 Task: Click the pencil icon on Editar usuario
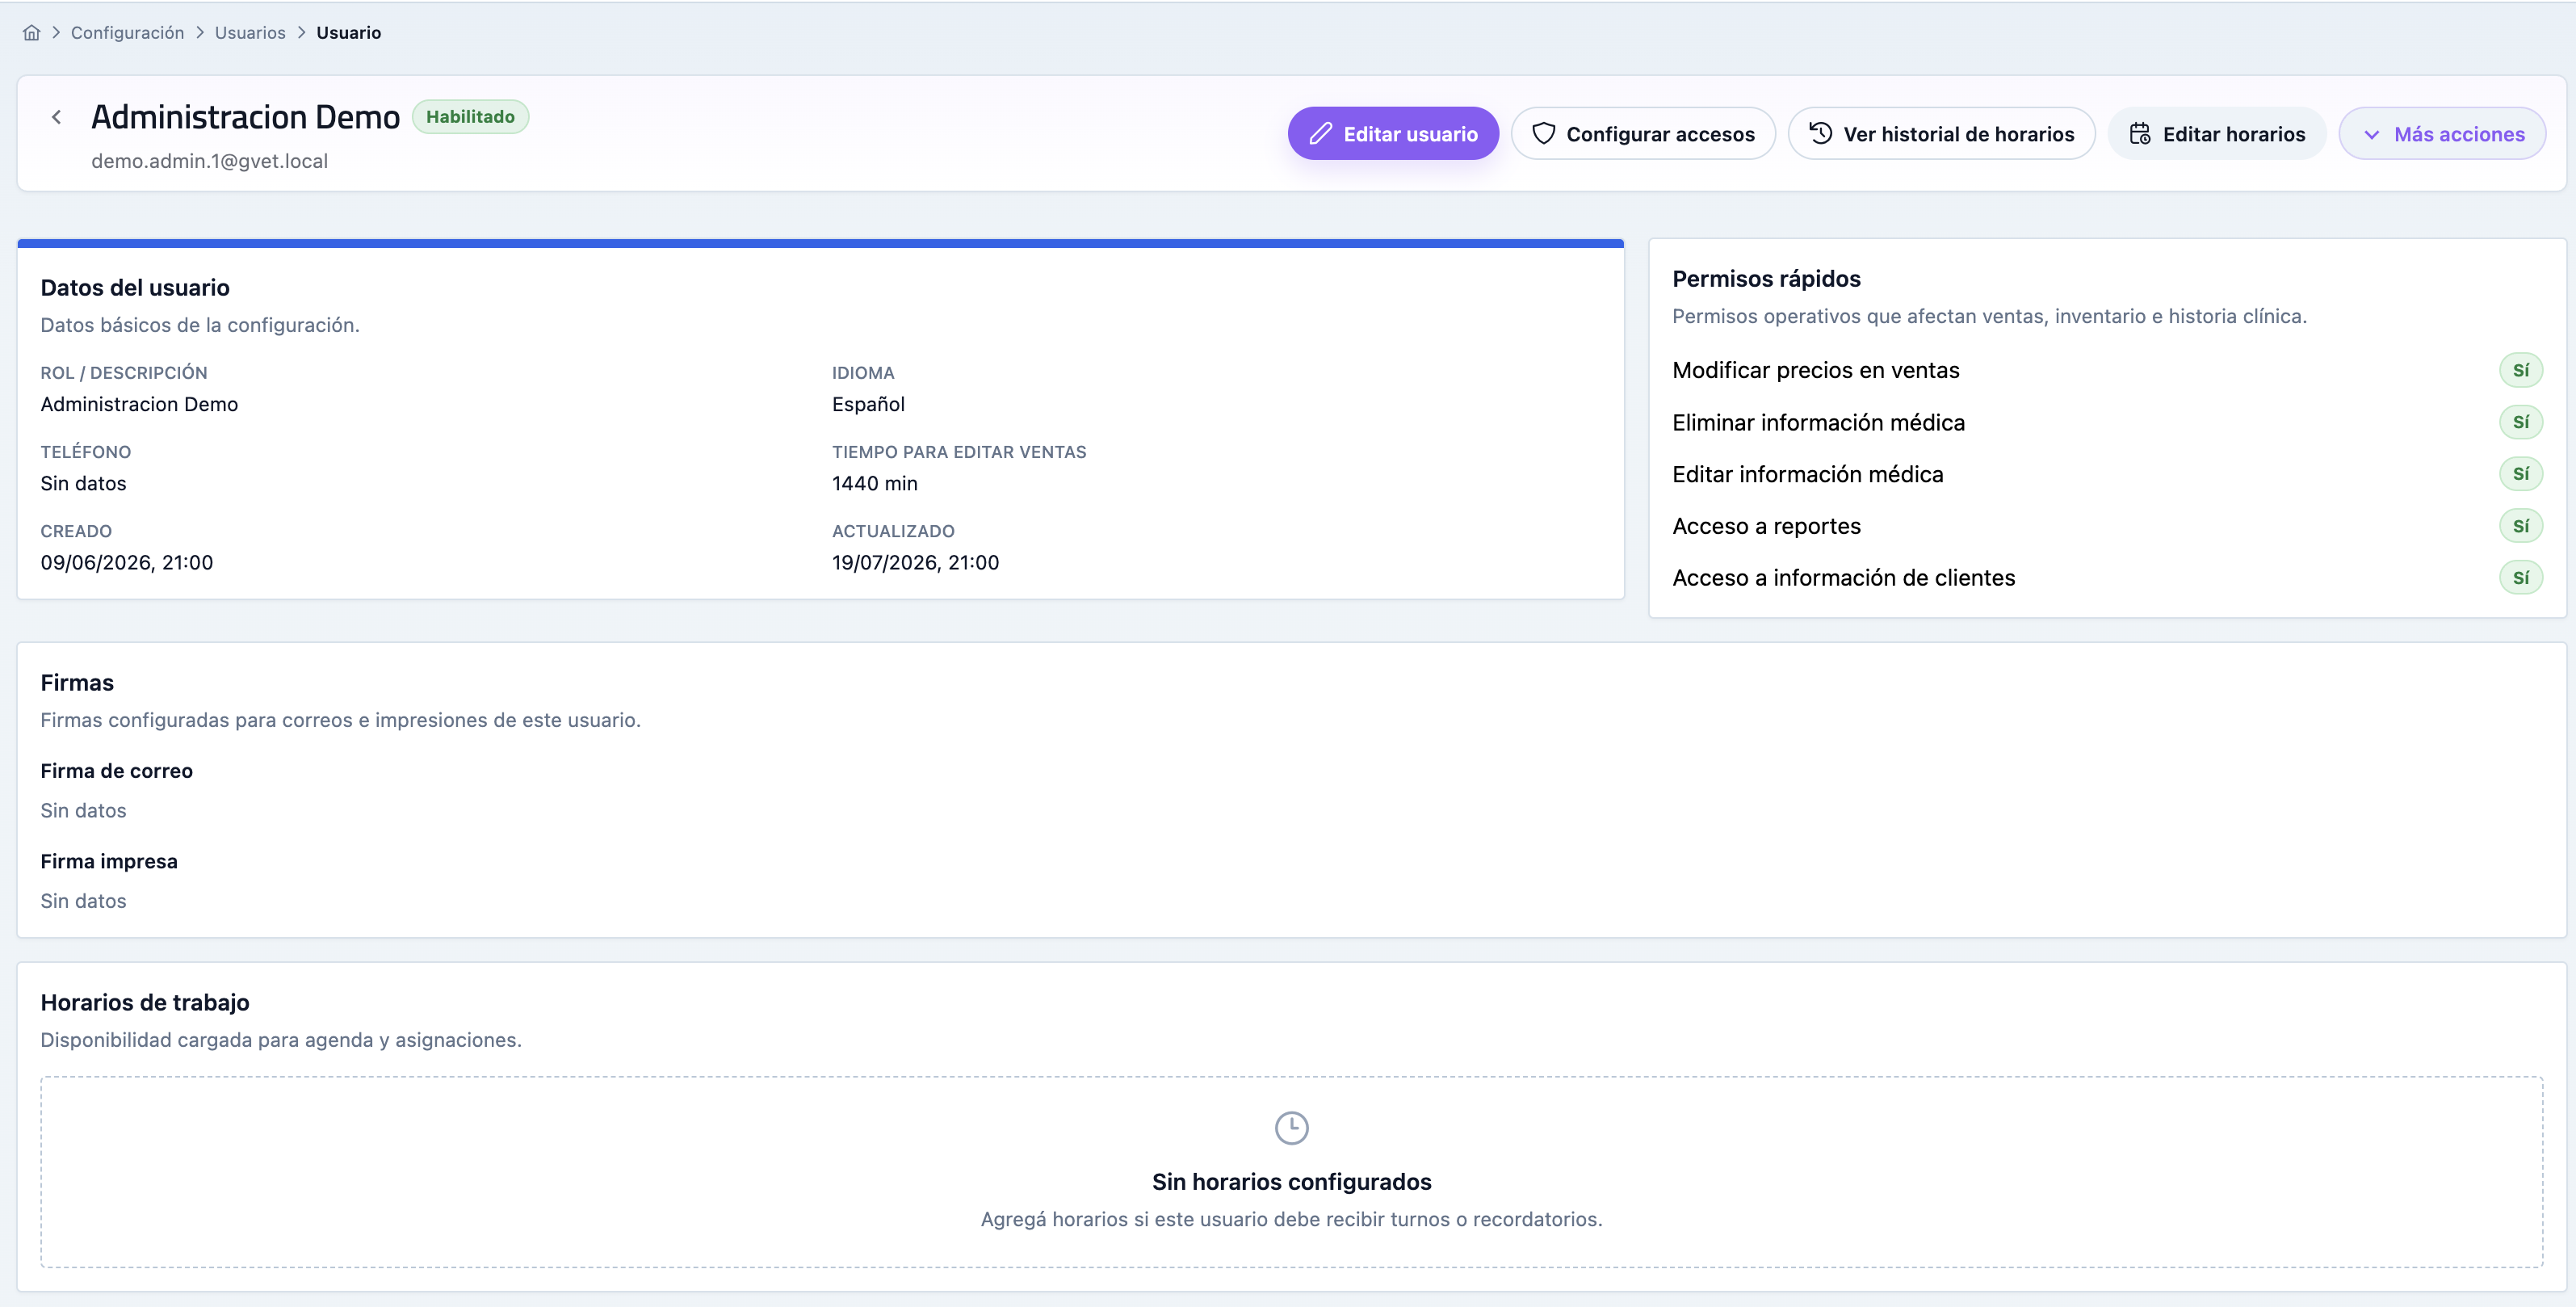[x=1321, y=134]
